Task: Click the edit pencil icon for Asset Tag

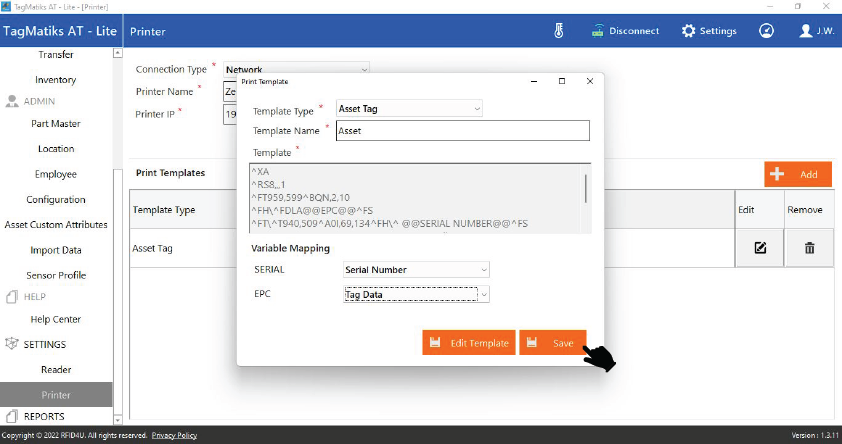Action: (x=760, y=248)
